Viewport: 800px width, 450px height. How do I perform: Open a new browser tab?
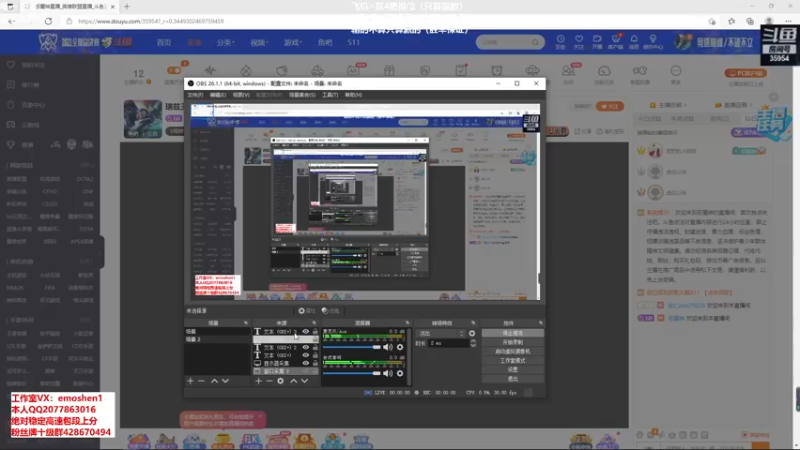(x=127, y=7)
